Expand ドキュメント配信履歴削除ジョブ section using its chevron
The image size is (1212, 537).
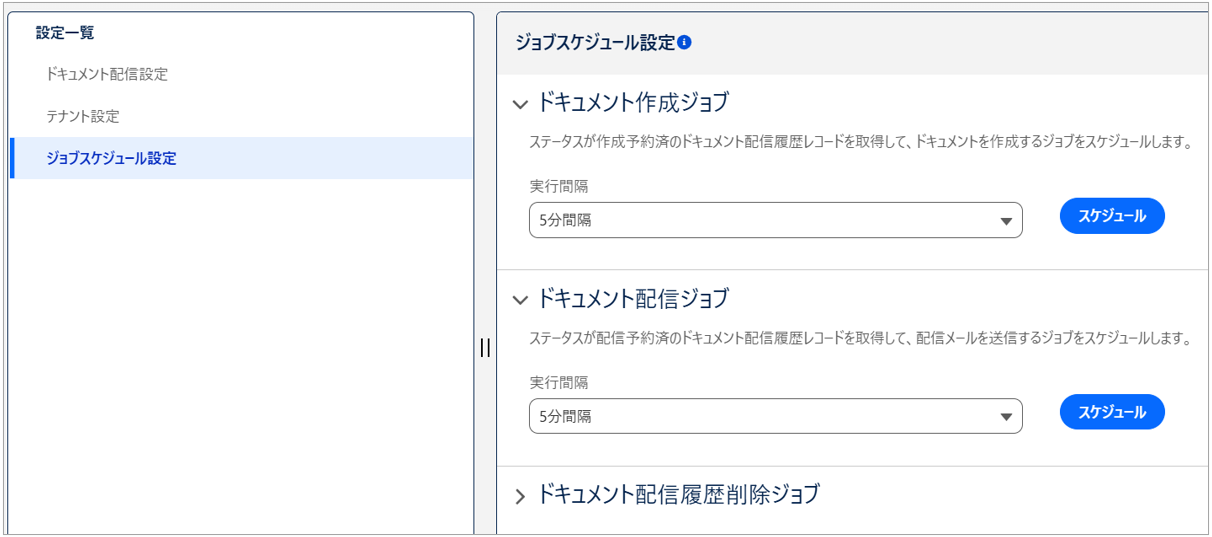(519, 496)
